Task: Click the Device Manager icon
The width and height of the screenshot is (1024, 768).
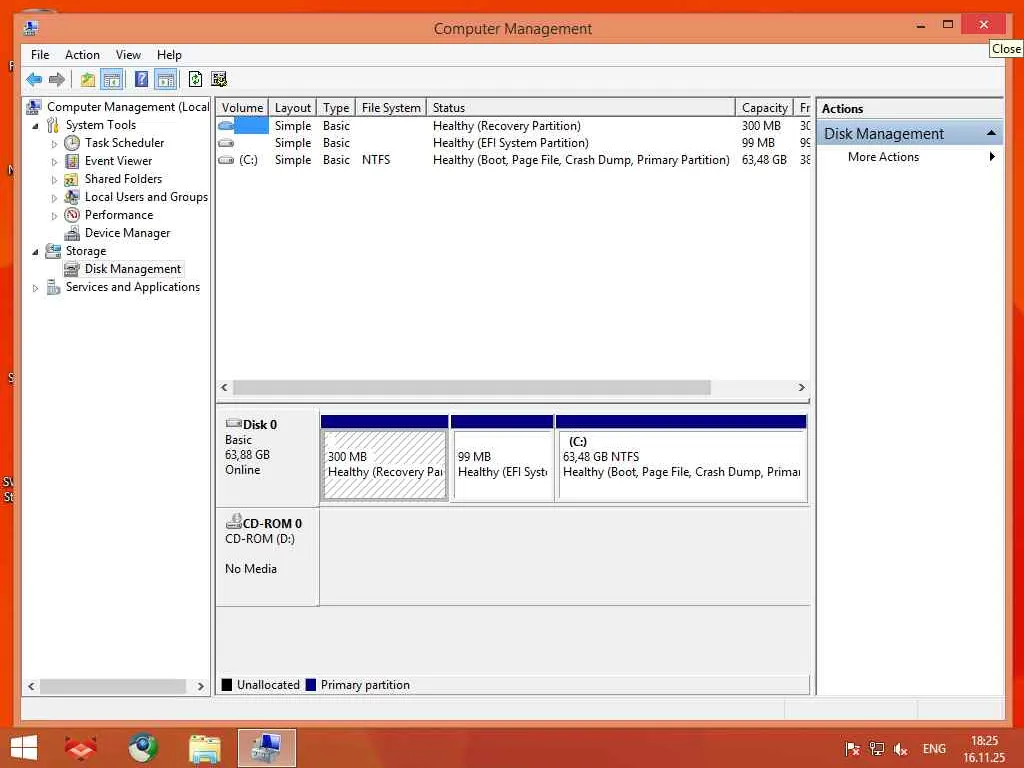Action: pos(72,233)
